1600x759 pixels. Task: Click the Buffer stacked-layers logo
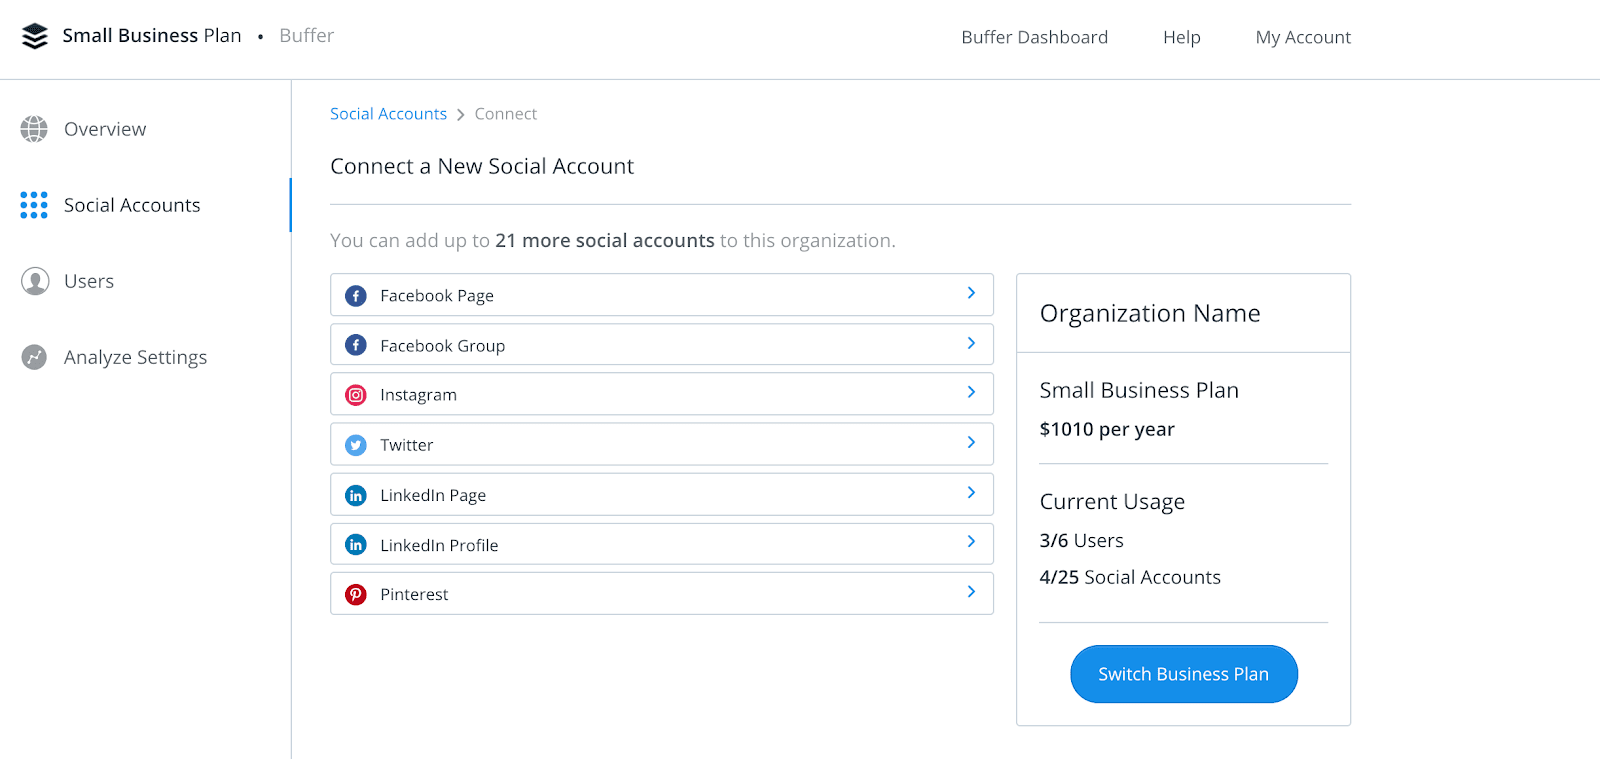pos(35,36)
